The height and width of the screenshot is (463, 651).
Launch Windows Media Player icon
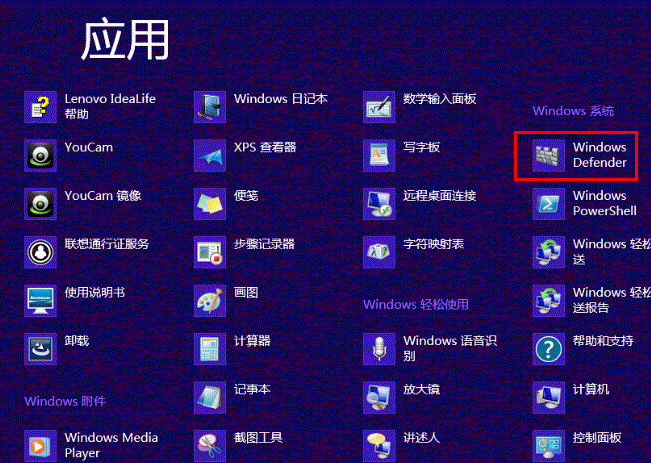(x=40, y=446)
